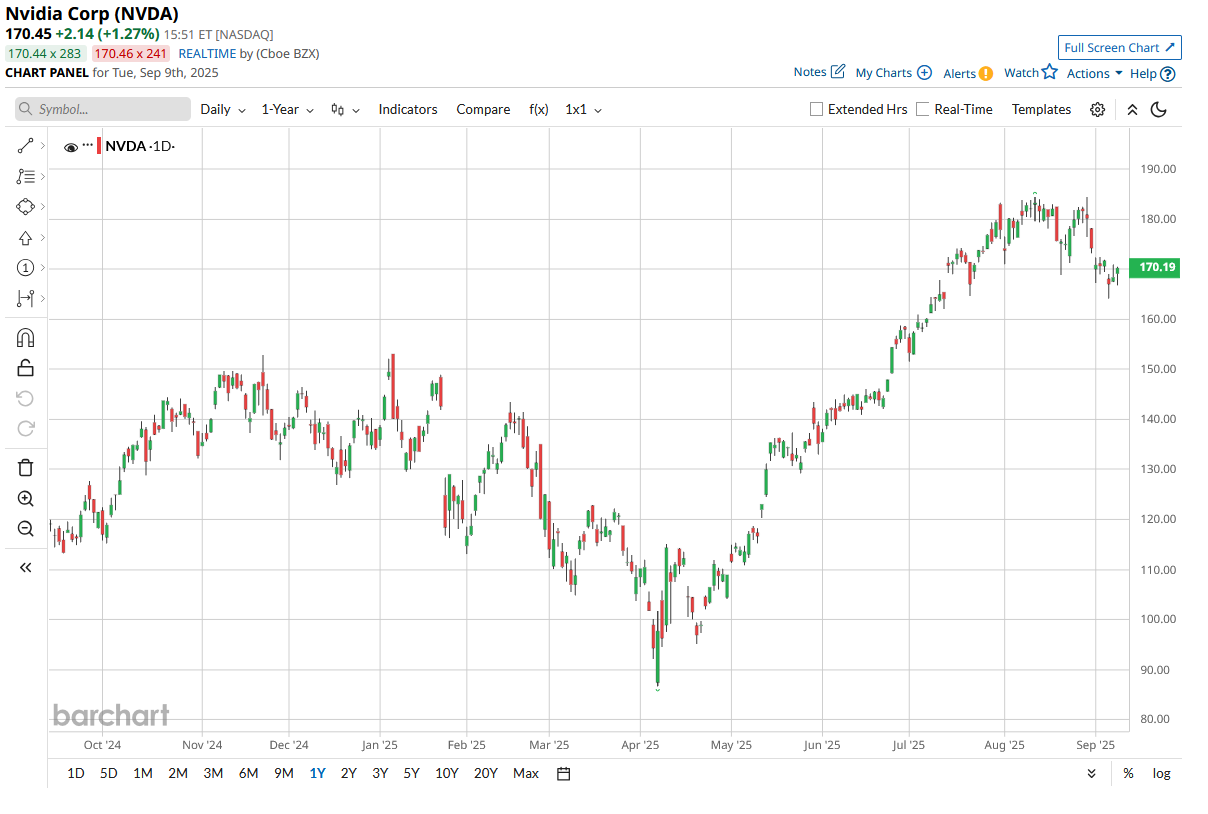
Task: Select the 5D range button
Action: pyautogui.click(x=109, y=773)
